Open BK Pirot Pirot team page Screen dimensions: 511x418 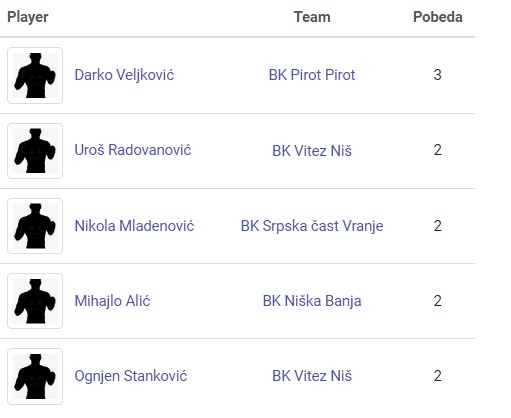[312, 75]
